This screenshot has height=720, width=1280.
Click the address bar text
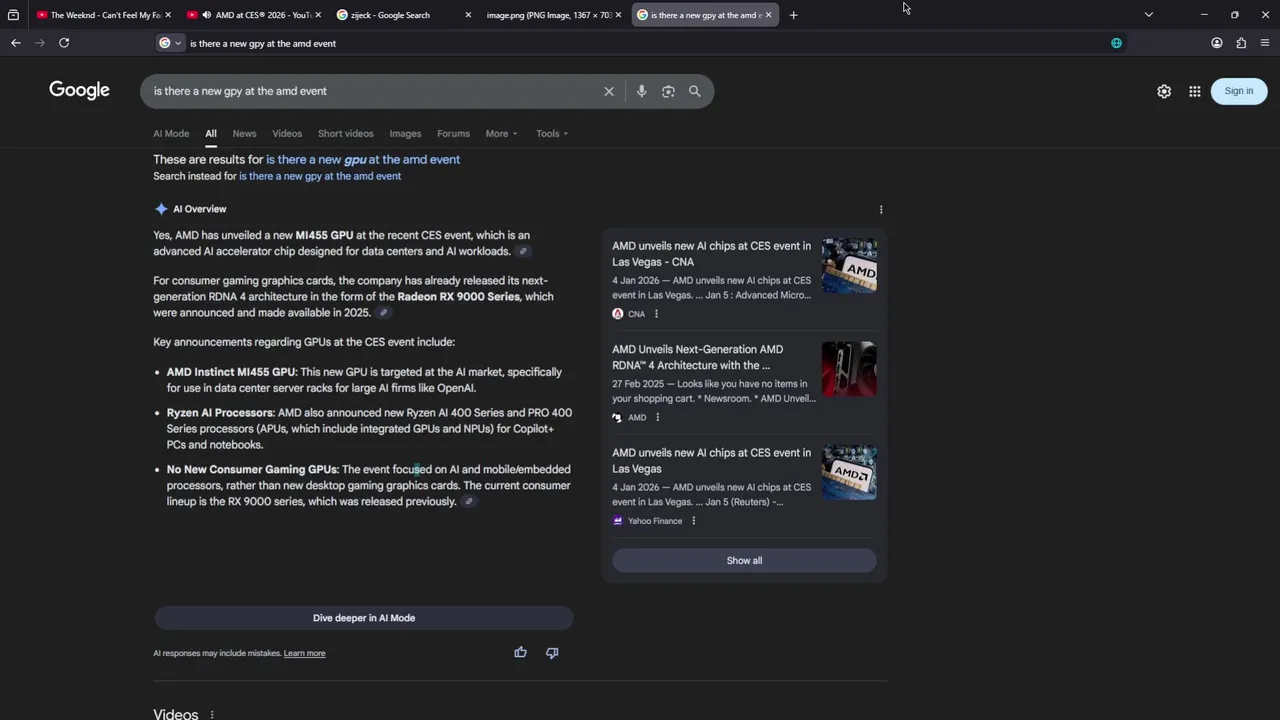tap(263, 43)
